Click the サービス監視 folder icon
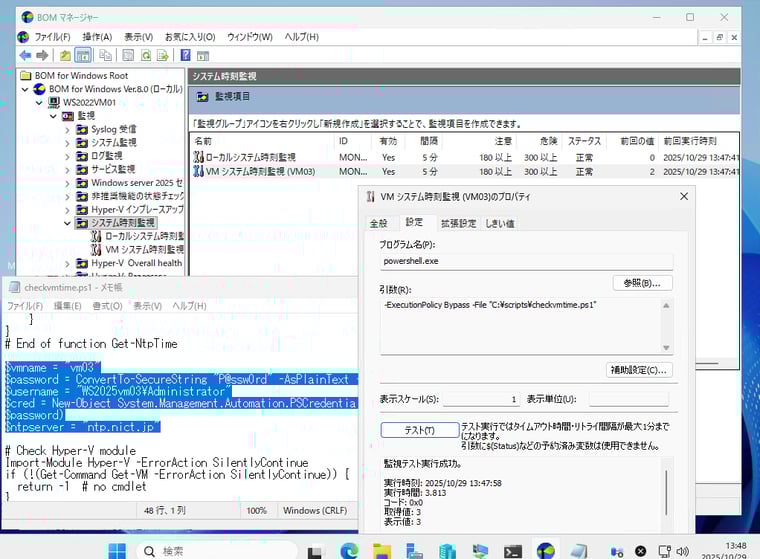This screenshot has width=760, height=559. (82, 169)
